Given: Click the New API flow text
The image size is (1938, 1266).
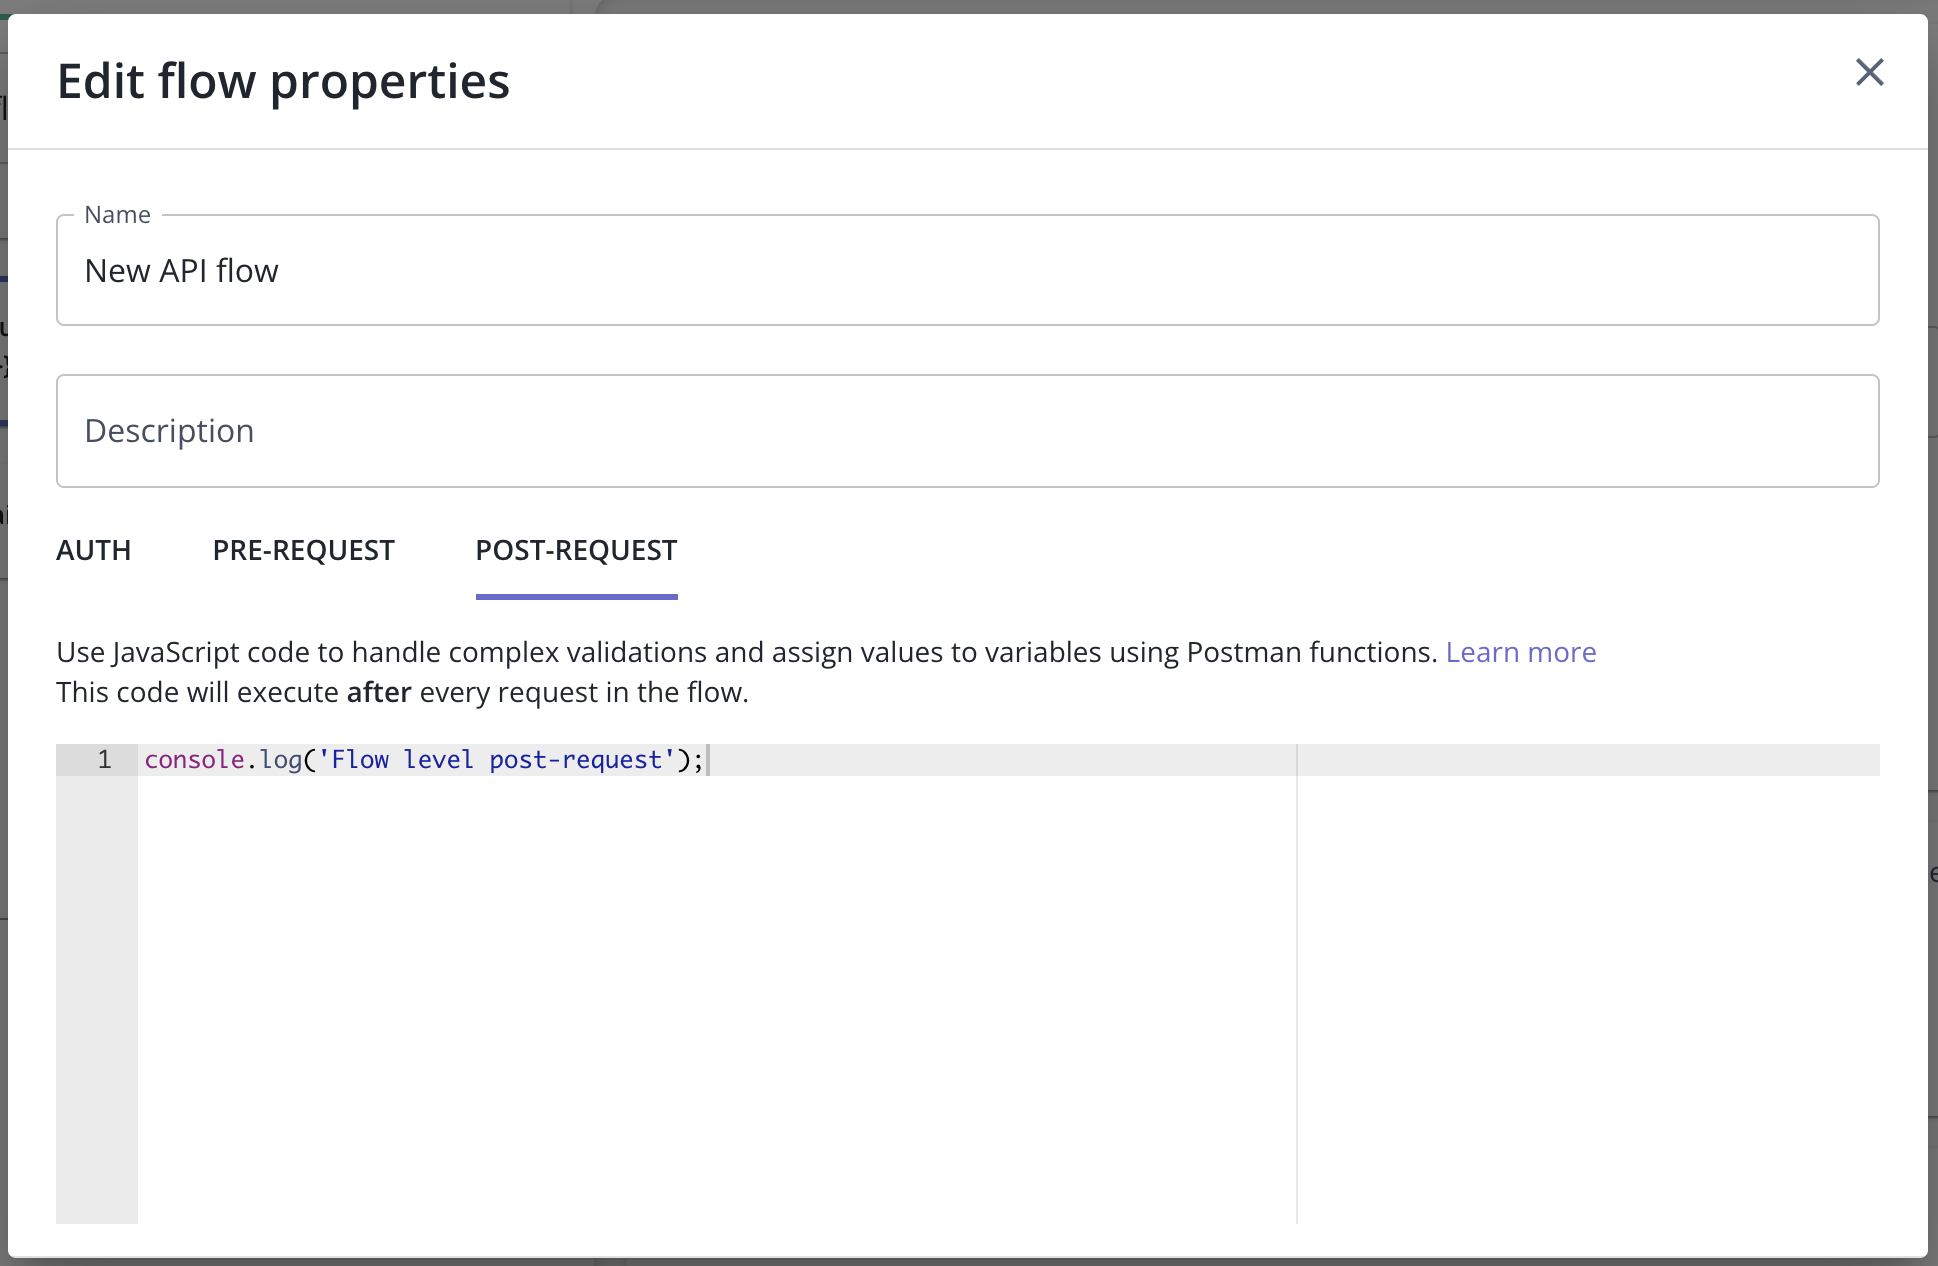Looking at the screenshot, I should tap(181, 271).
